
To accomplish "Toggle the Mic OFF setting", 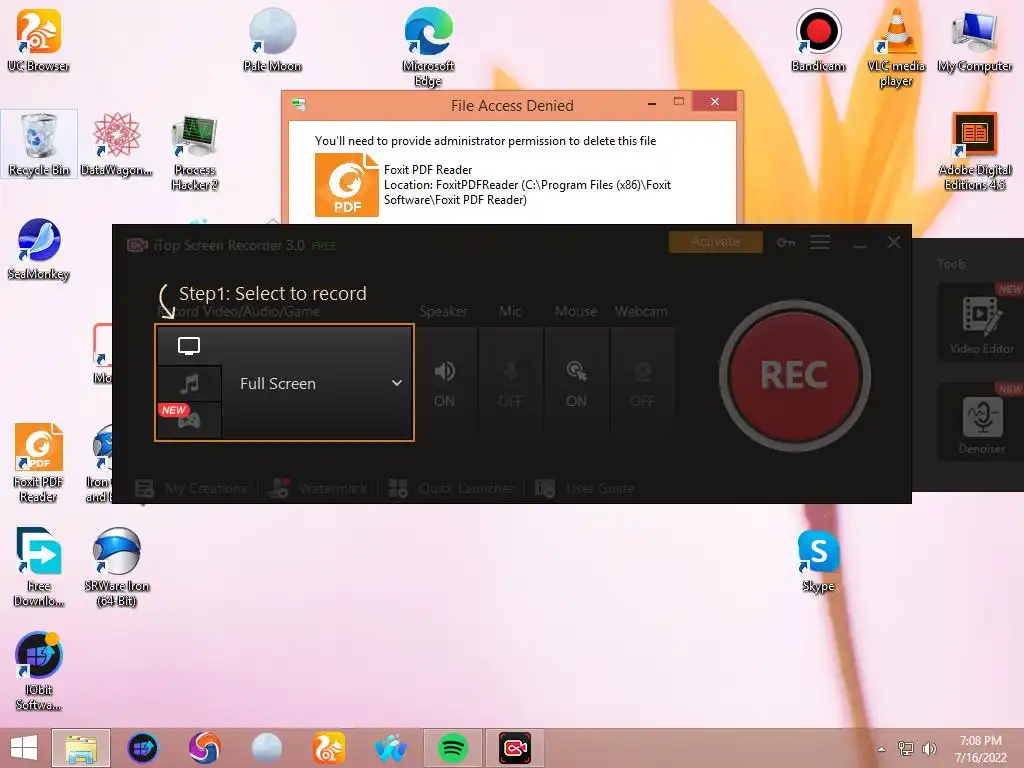I will (510, 382).
